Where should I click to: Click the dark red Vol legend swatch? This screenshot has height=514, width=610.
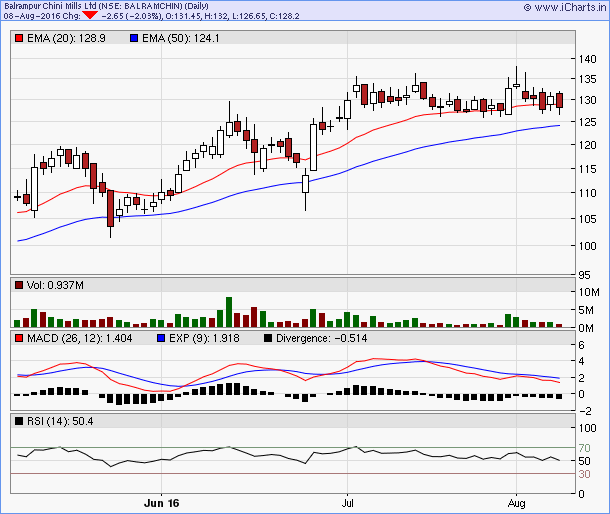[x=19, y=285]
